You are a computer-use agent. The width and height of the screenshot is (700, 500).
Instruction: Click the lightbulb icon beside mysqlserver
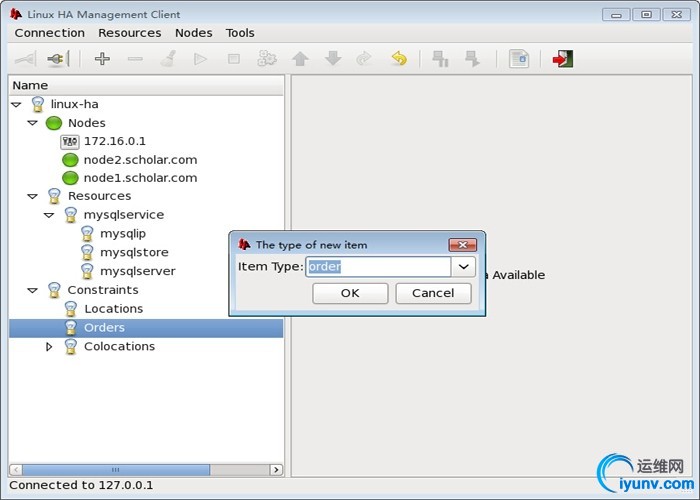click(87, 271)
